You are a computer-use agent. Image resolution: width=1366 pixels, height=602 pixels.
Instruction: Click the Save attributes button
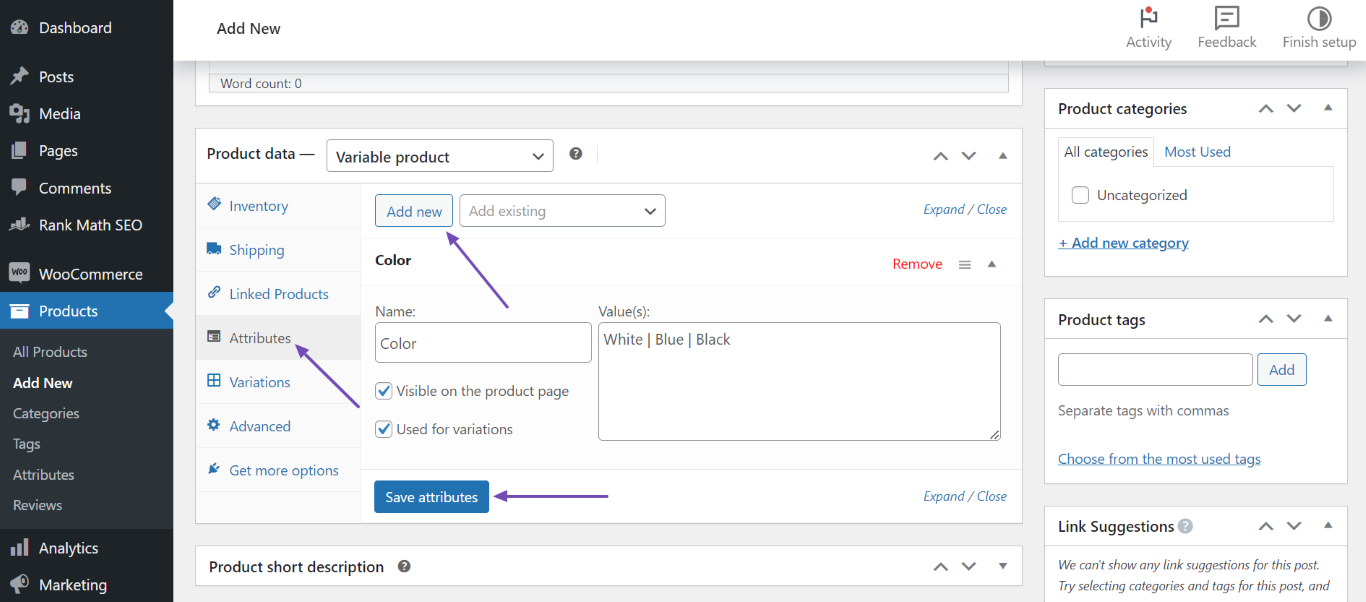(431, 496)
